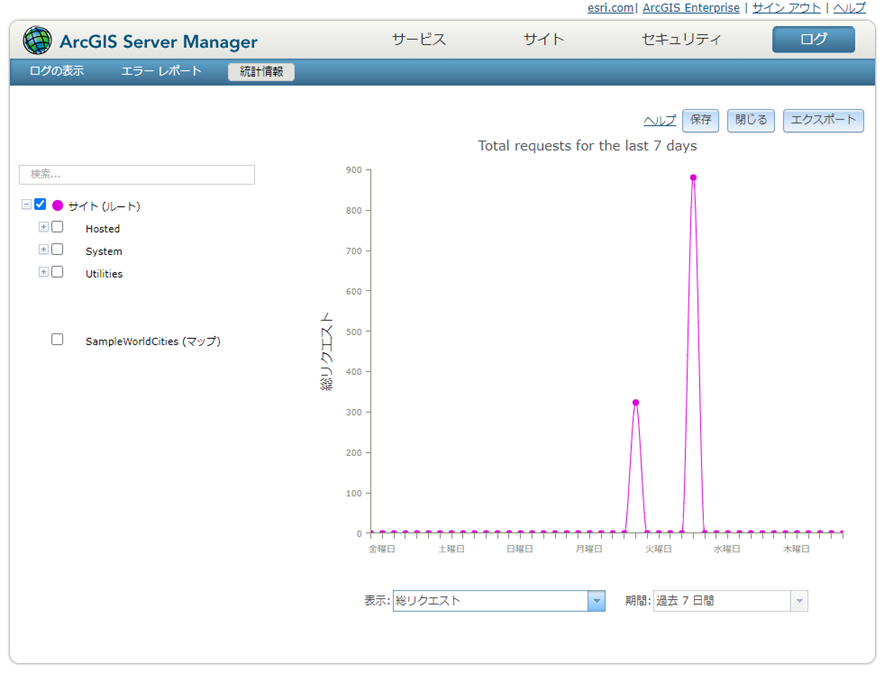Expand the Utilities folder node
This screenshot has width=884, height=673.
(x=43, y=272)
